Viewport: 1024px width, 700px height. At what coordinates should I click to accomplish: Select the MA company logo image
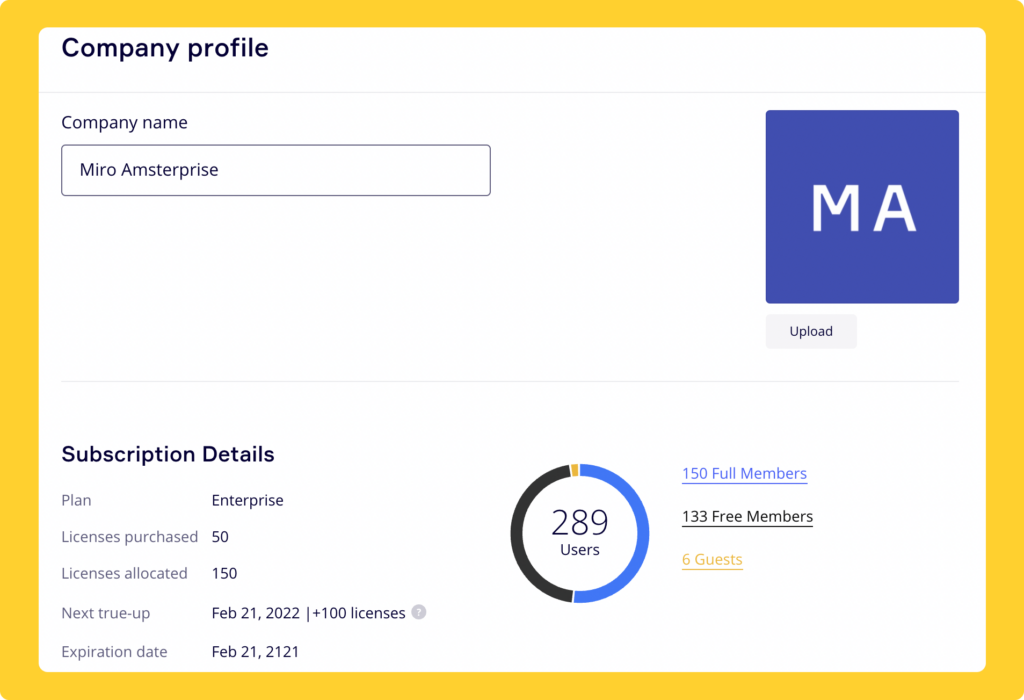862,207
